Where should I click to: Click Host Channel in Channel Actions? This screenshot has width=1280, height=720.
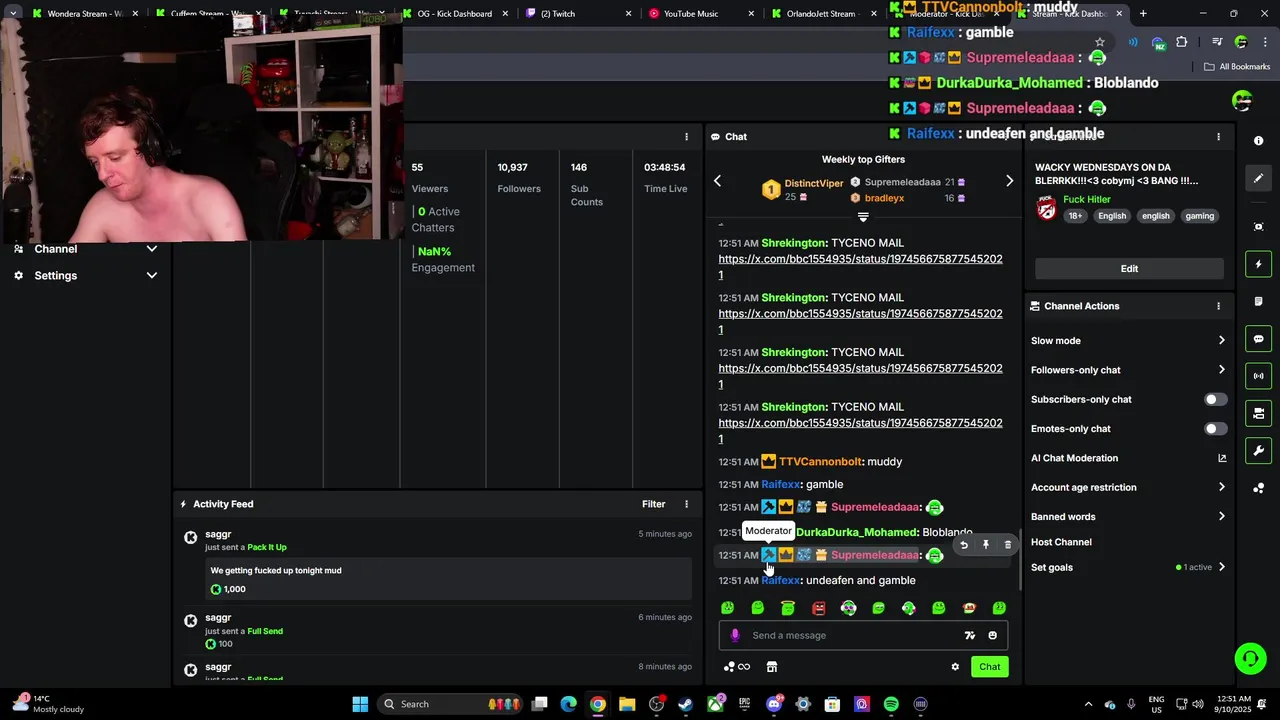click(x=1061, y=542)
